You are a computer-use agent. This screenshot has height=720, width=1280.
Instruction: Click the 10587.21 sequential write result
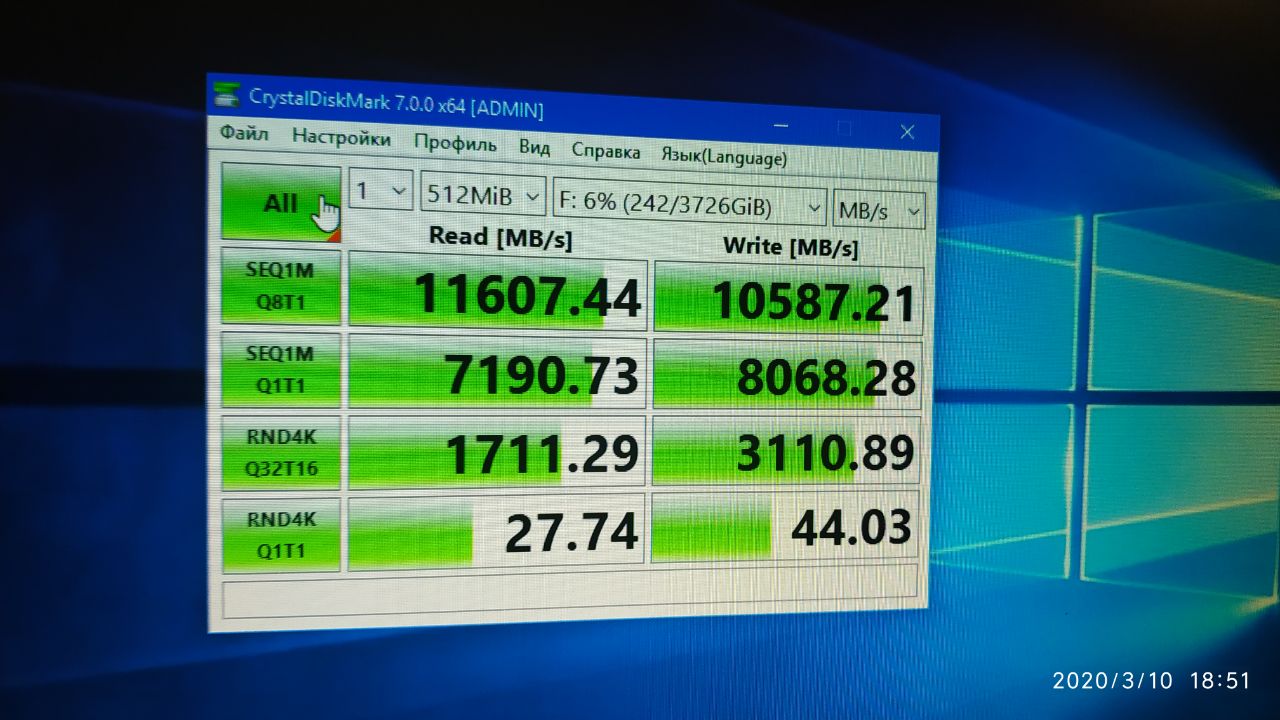coord(789,299)
